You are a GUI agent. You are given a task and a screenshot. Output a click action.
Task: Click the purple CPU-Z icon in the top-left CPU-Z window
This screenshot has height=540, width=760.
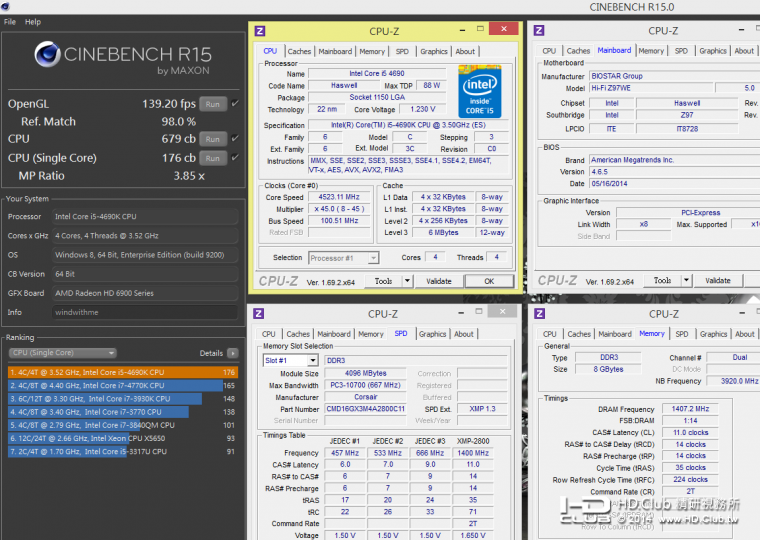coord(260,31)
